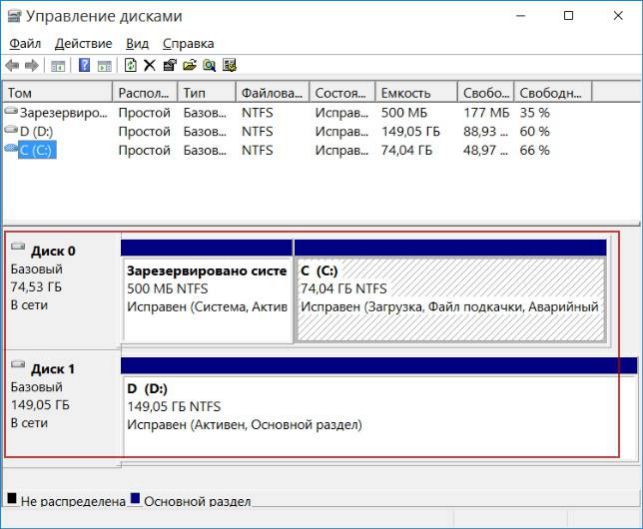
Task: Click the black Не распределена legend swatch
Action: point(12,499)
